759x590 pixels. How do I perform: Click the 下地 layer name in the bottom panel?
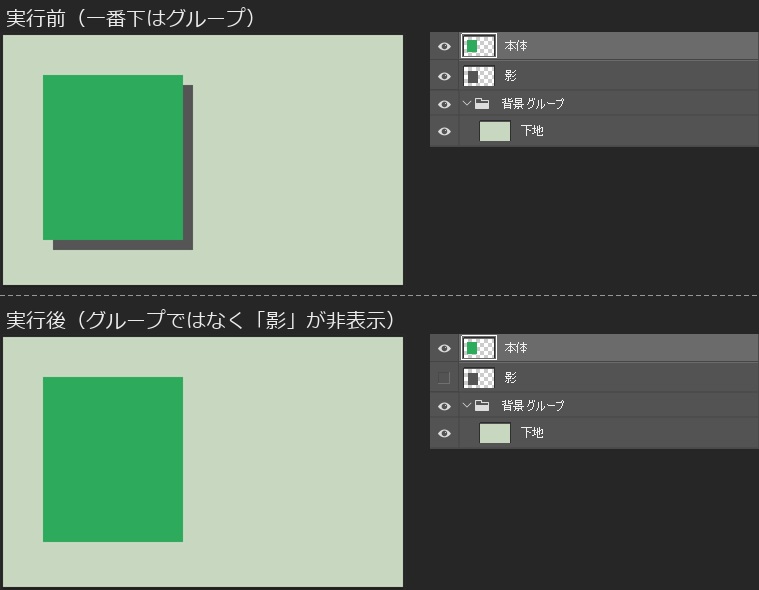[x=532, y=433]
